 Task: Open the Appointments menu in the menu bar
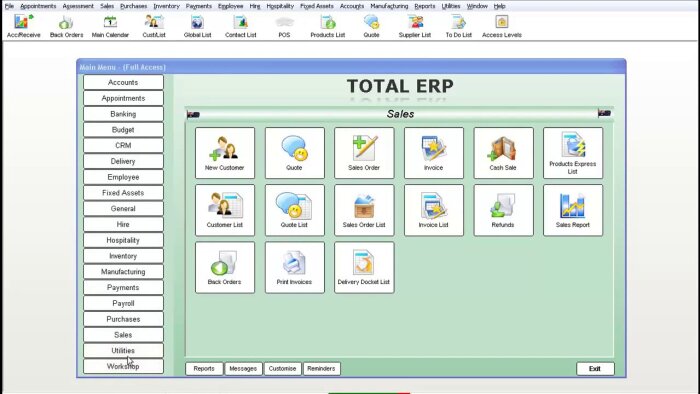pos(38,6)
